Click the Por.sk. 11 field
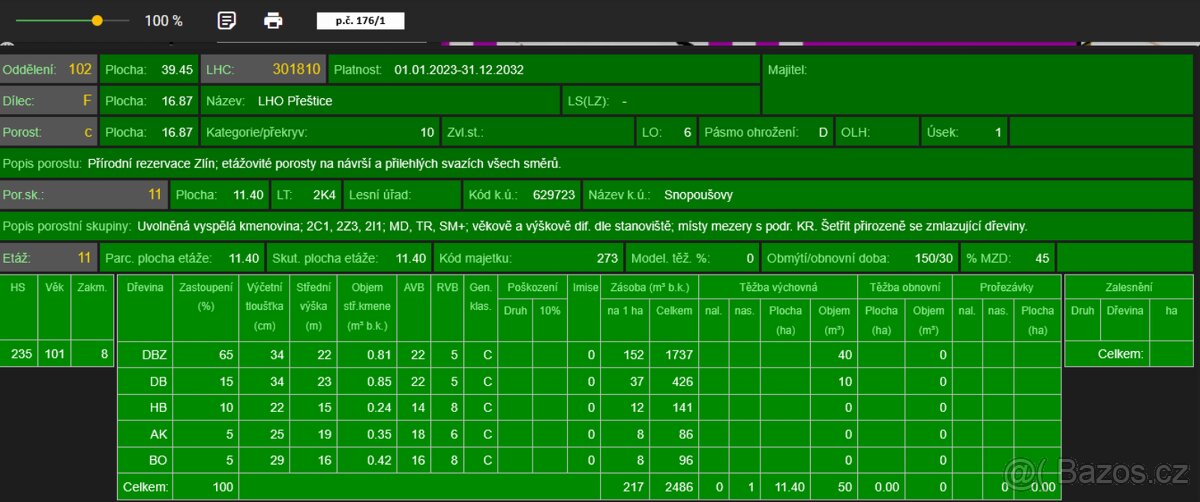The height and width of the screenshot is (502, 1200). tap(83, 195)
